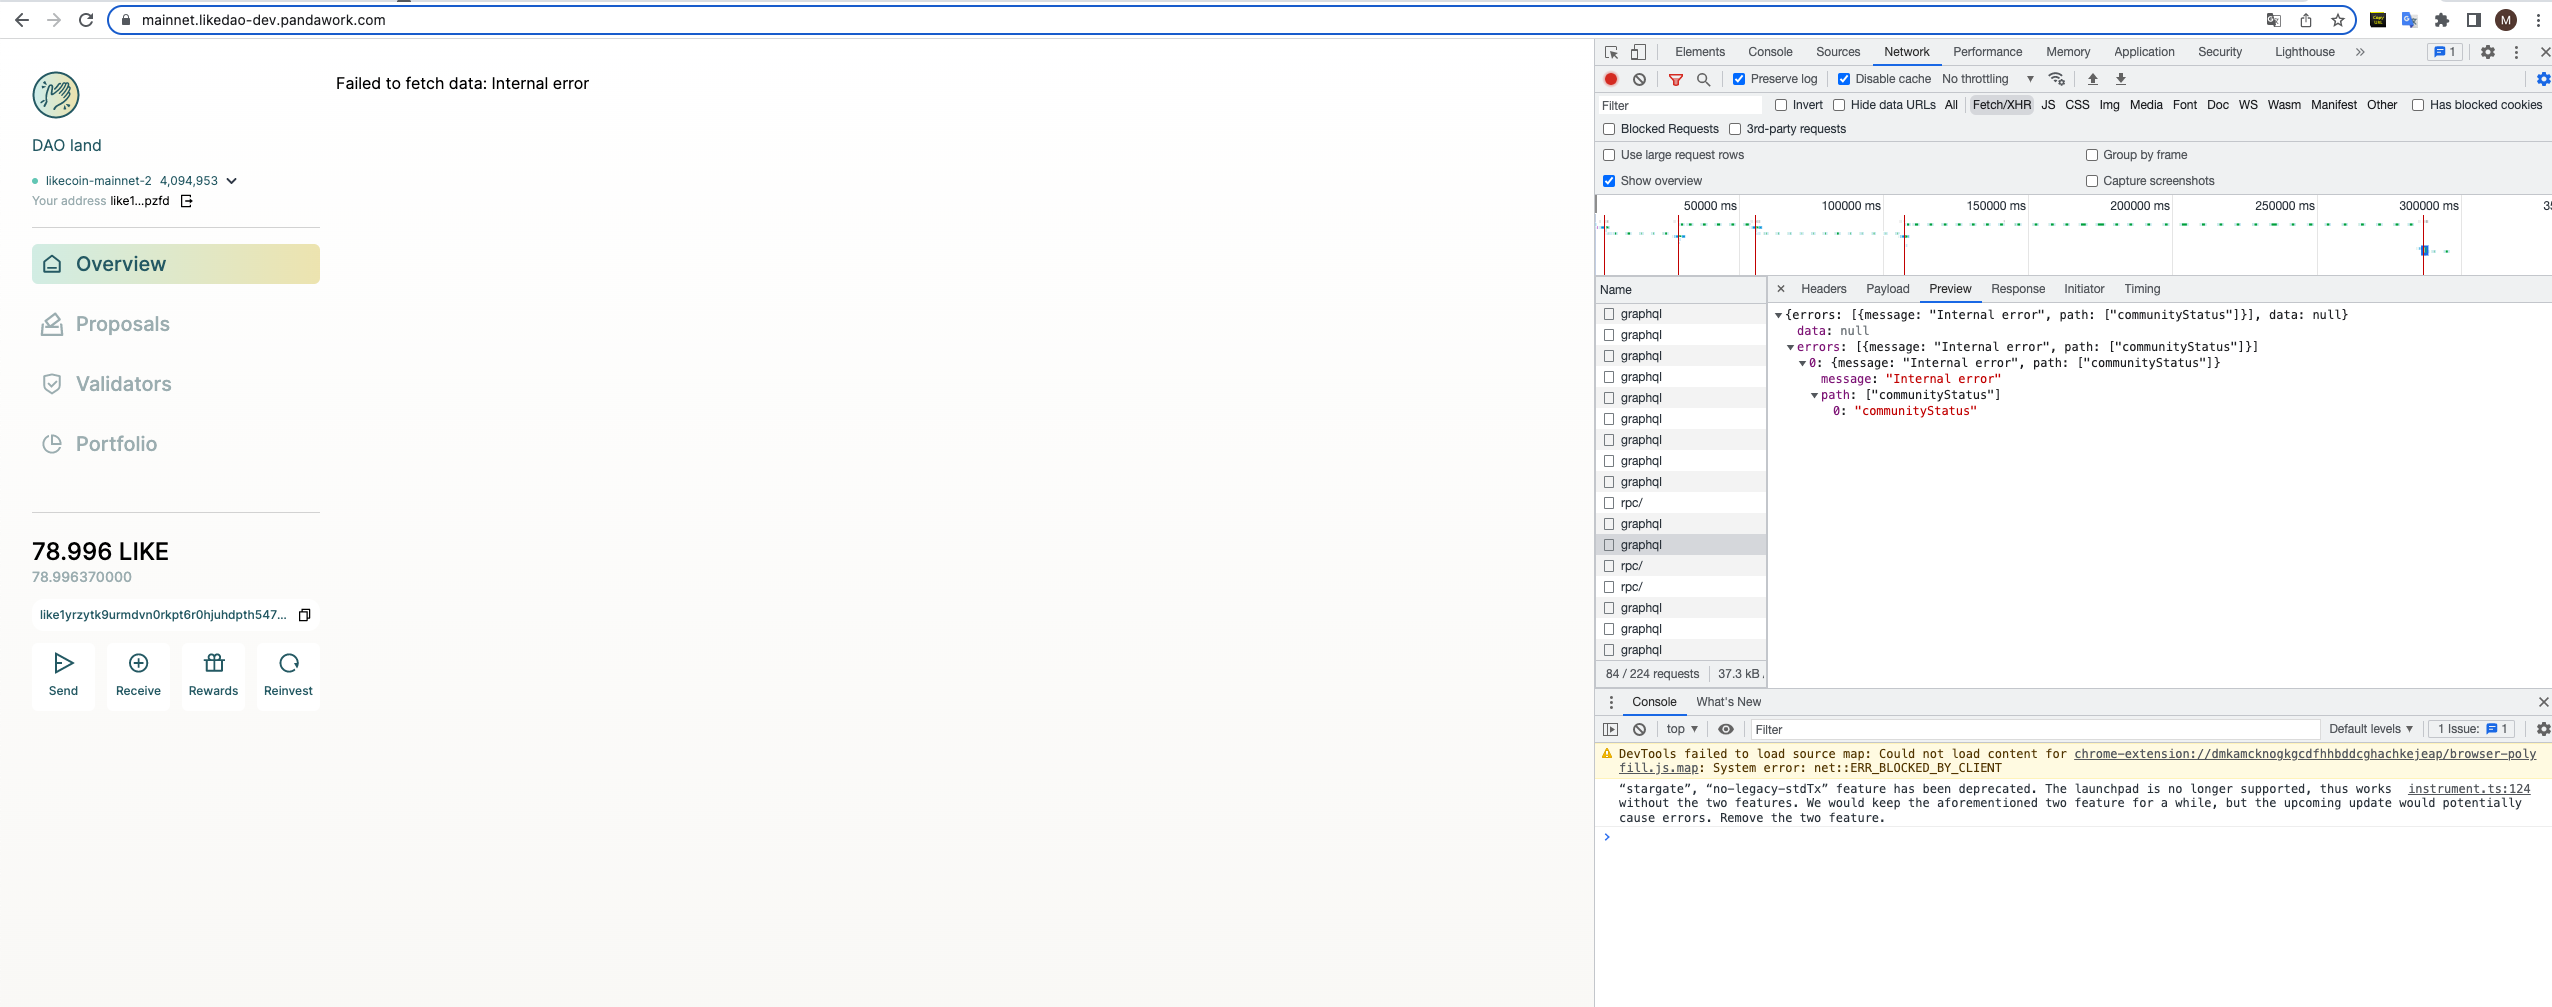The image size is (2552, 1007).
Task: Enable 3rd-party requests checkbox
Action: point(1735,129)
